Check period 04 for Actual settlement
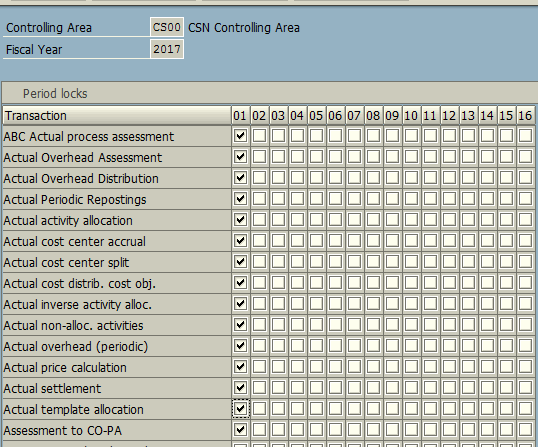Viewport: 538px width, 447px height. pyautogui.click(x=297, y=388)
